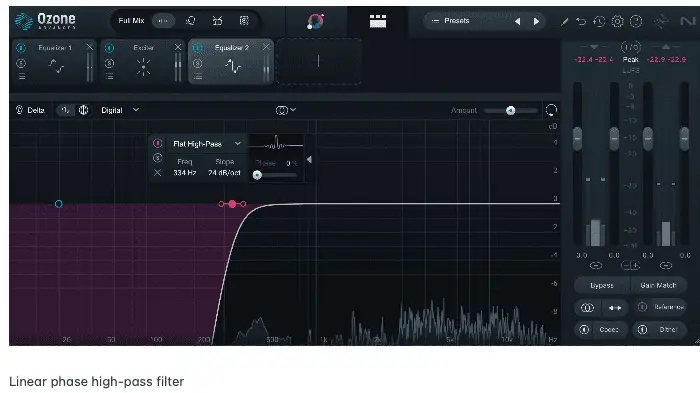Select the Equalizer 2 module curve icon
The image size is (700, 393).
point(233,67)
